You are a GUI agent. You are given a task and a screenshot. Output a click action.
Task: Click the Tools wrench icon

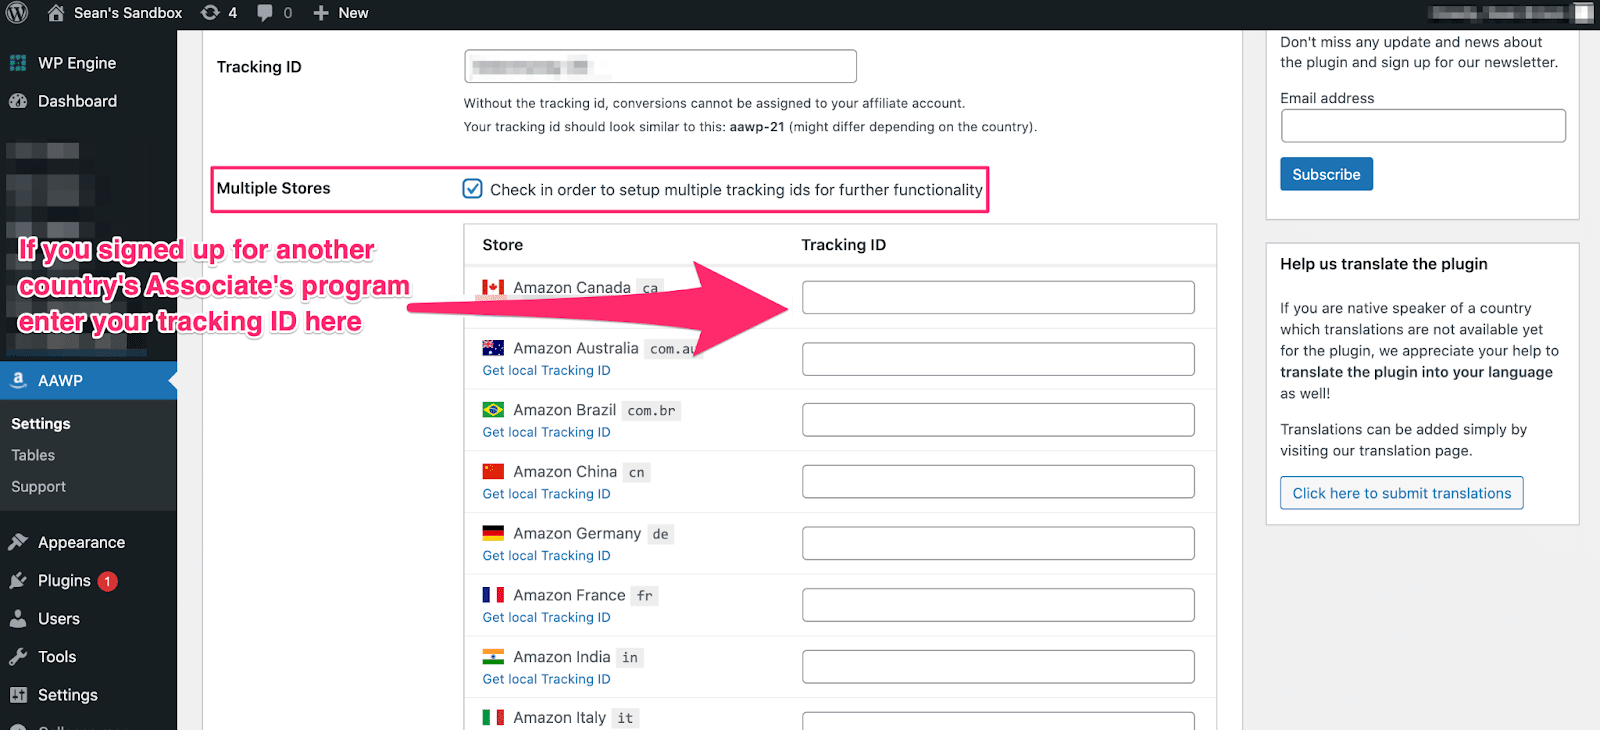pyautogui.click(x=18, y=656)
